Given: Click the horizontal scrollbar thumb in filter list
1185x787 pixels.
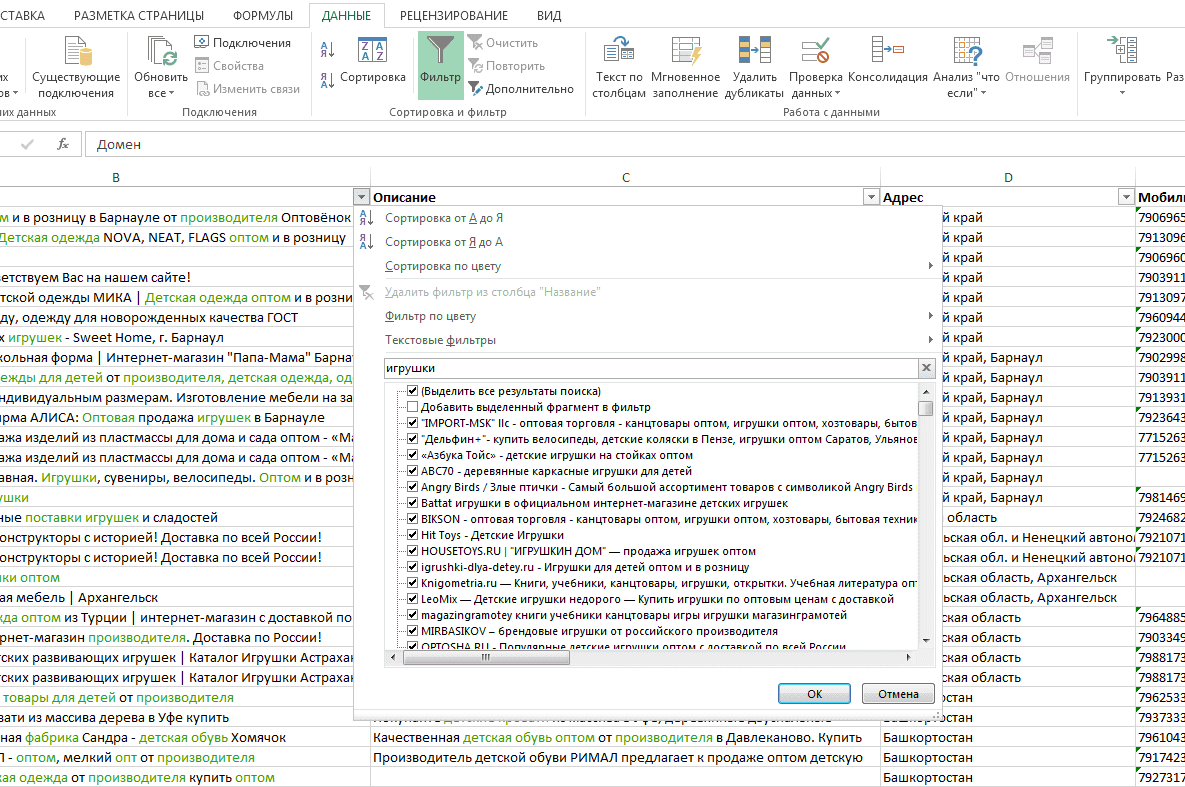Looking at the screenshot, I should tap(487, 658).
